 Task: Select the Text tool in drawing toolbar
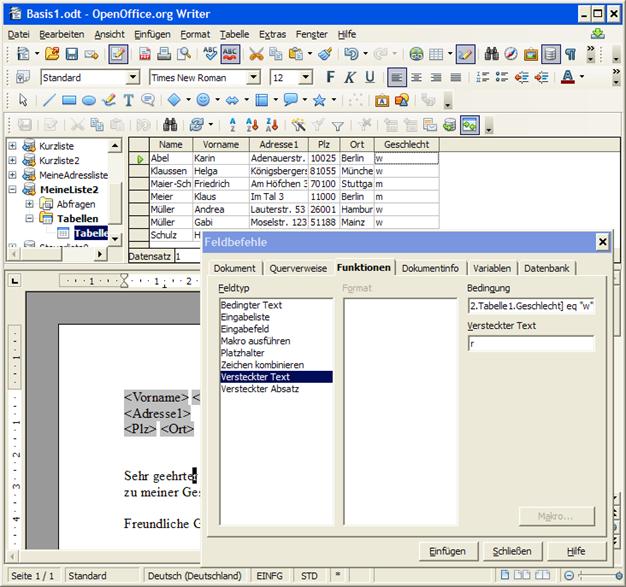128,100
